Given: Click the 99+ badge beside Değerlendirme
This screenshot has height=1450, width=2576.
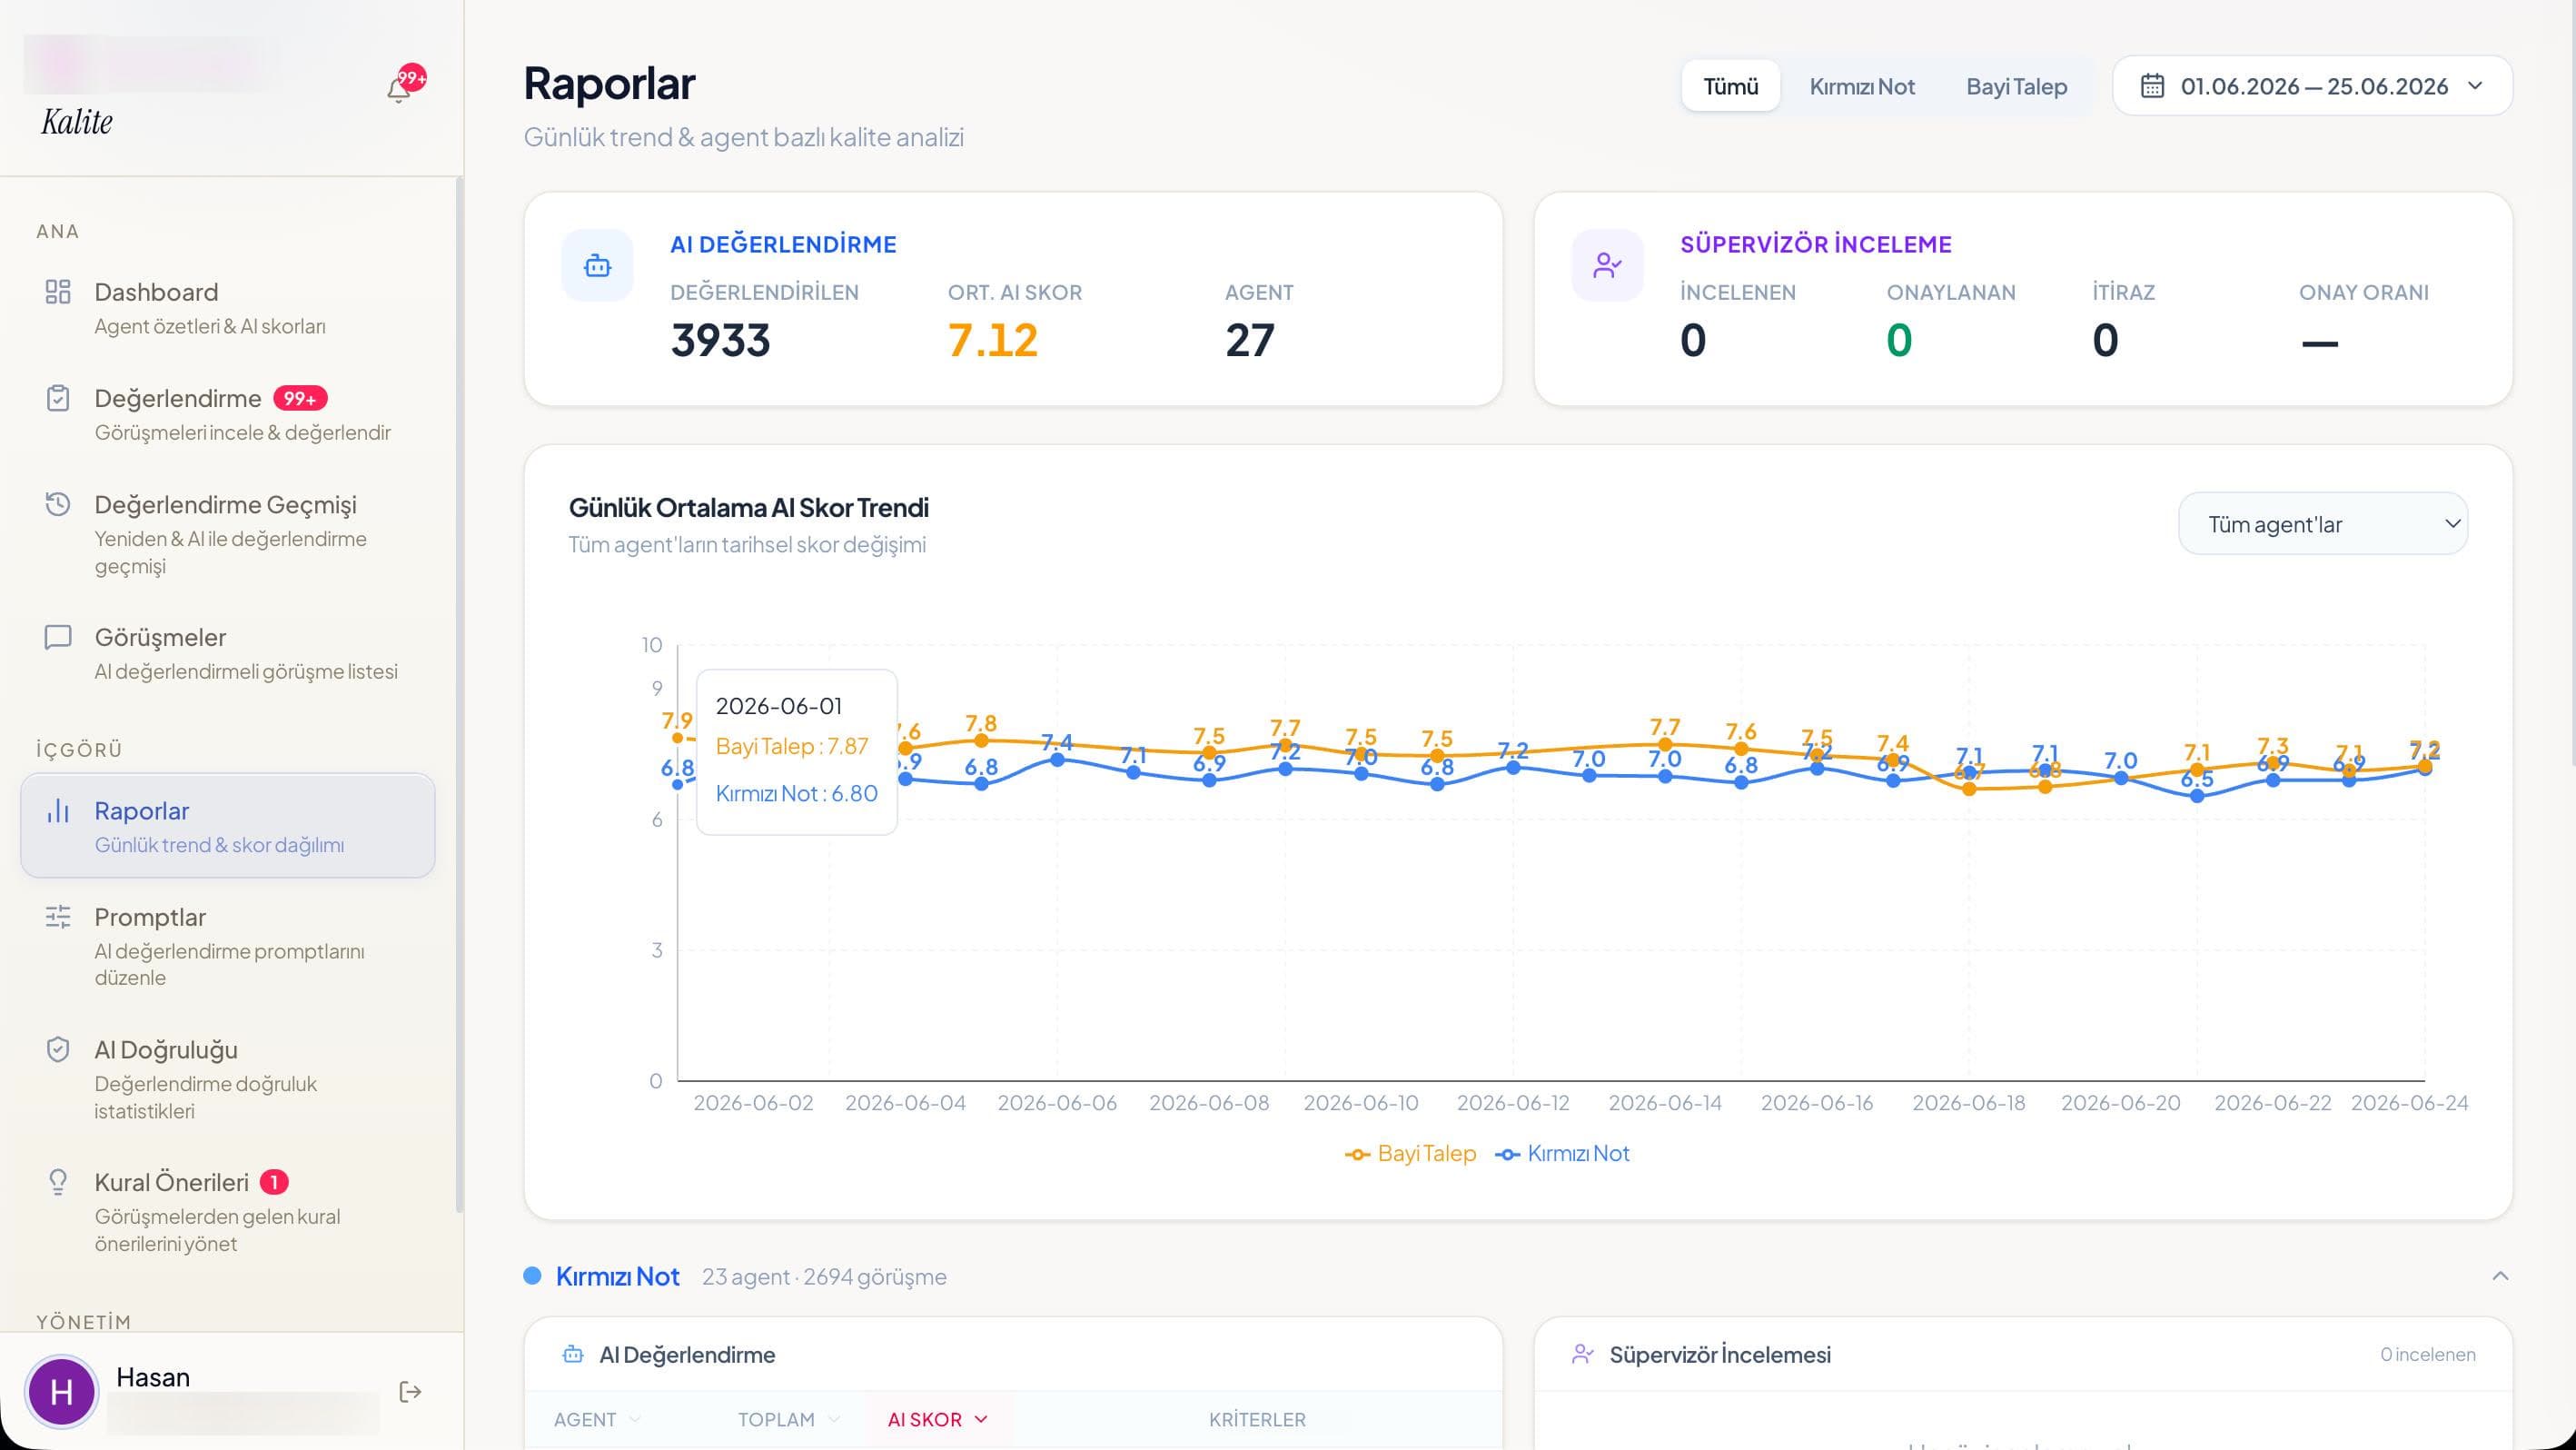Looking at the screenshot, I should pyautogui.click(x=300, y=398).
